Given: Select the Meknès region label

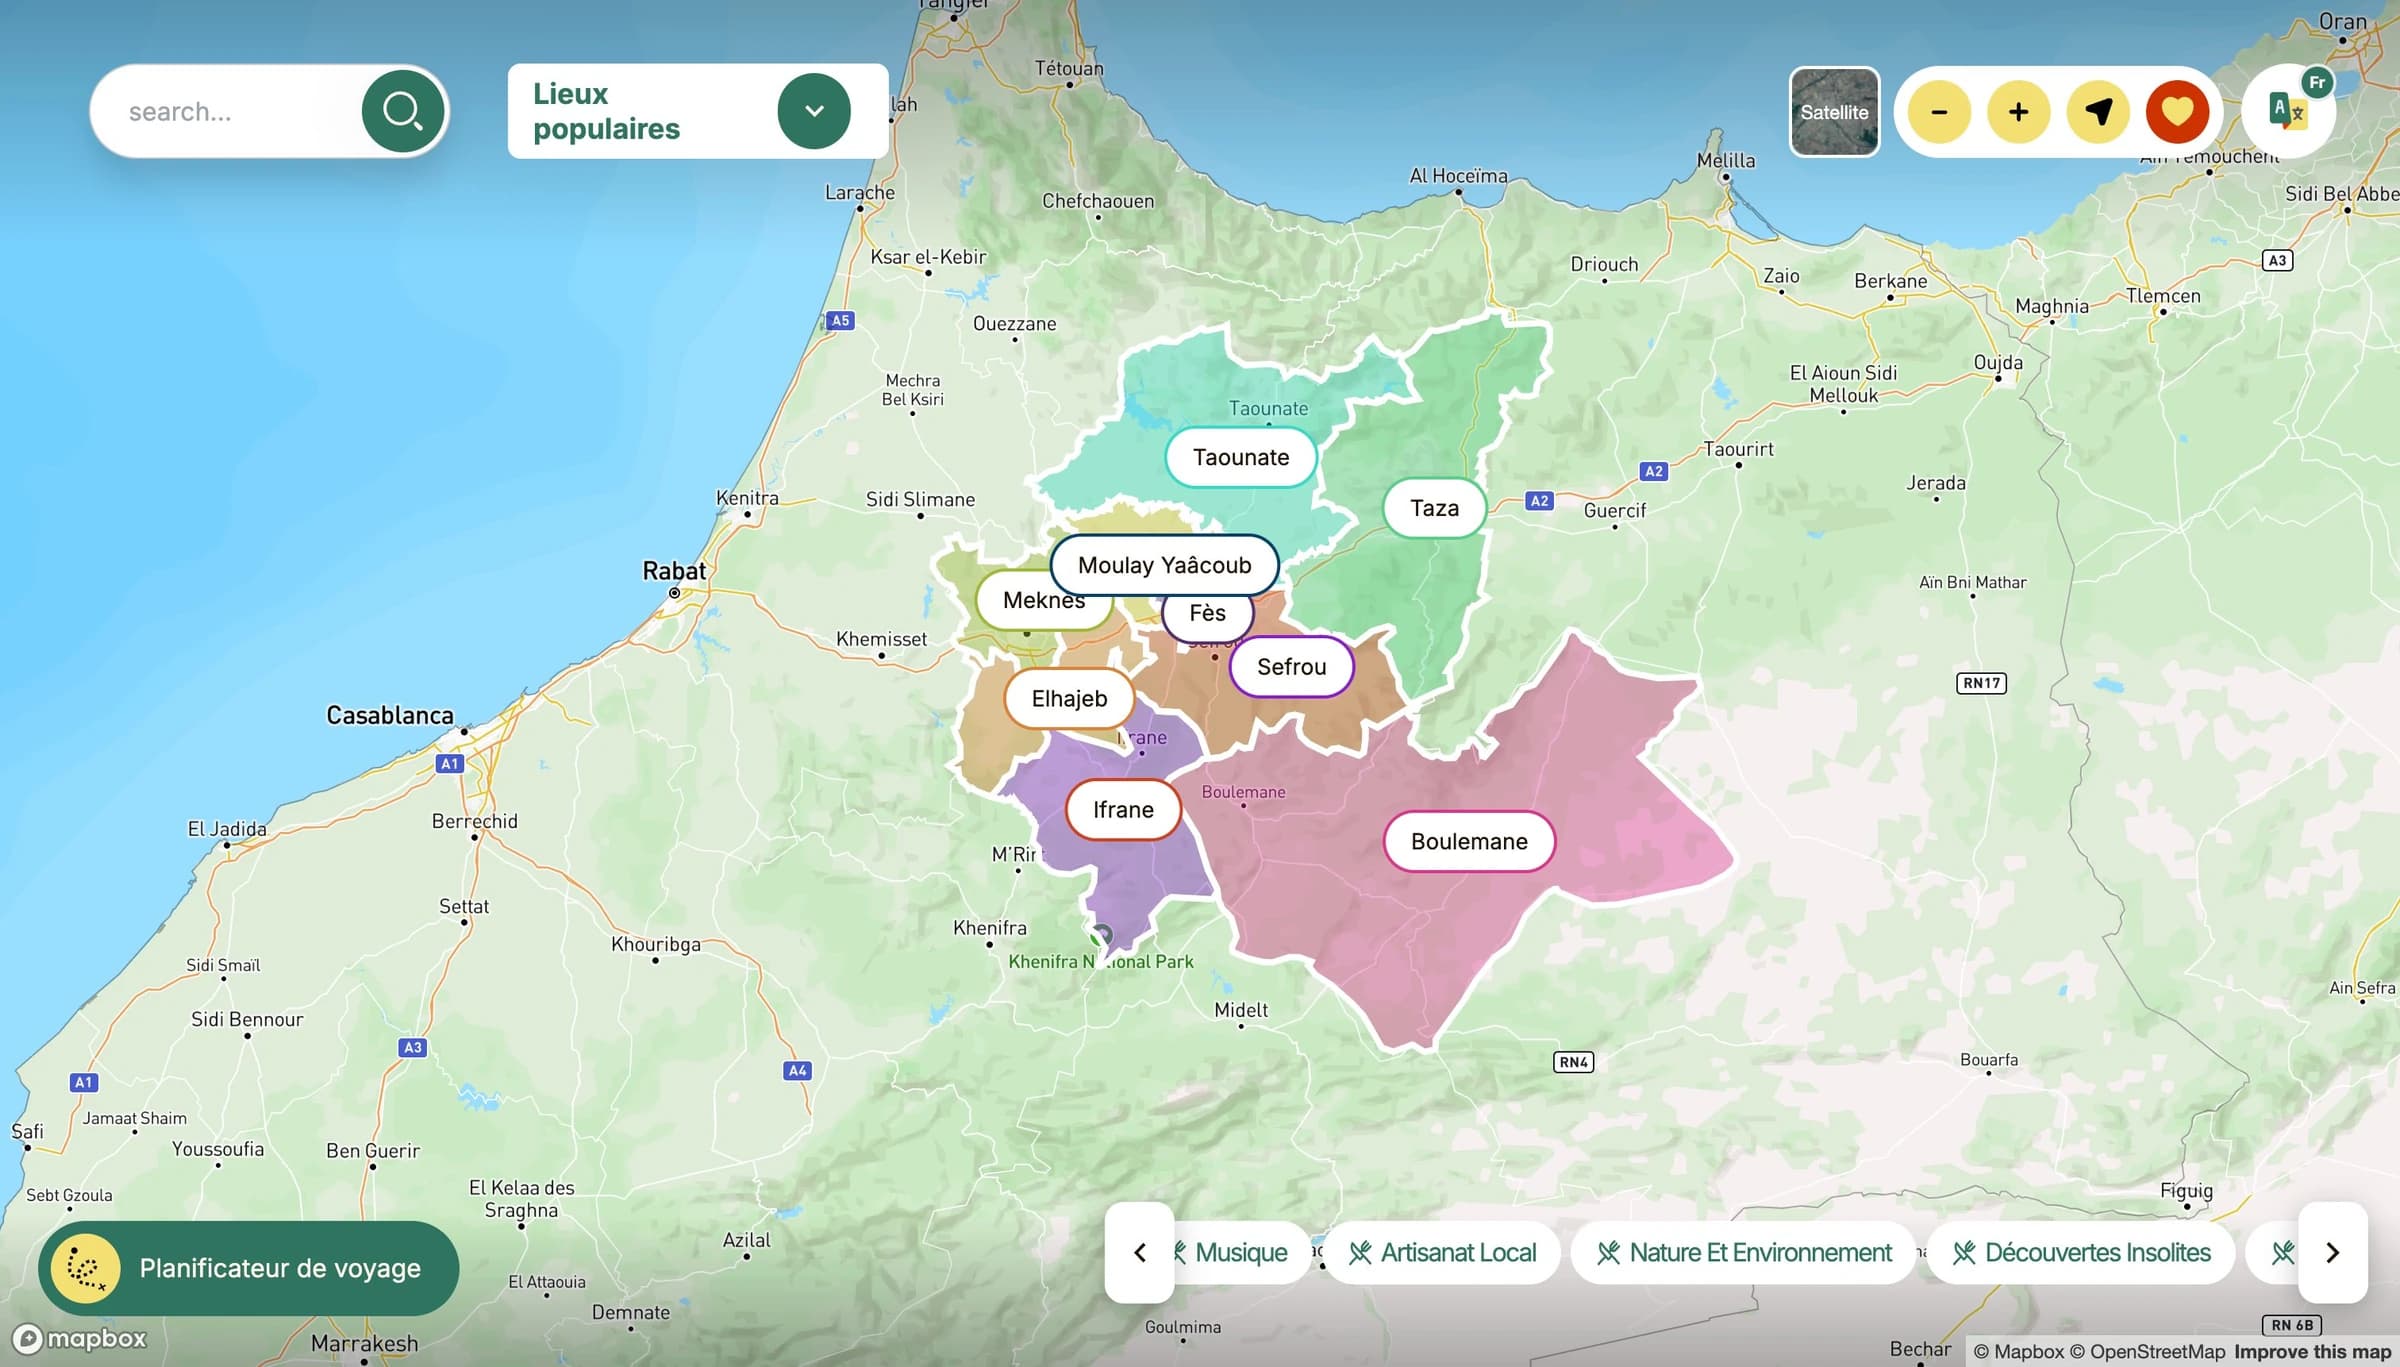Looking at the screenshot, I should (x=1043, y=600).
